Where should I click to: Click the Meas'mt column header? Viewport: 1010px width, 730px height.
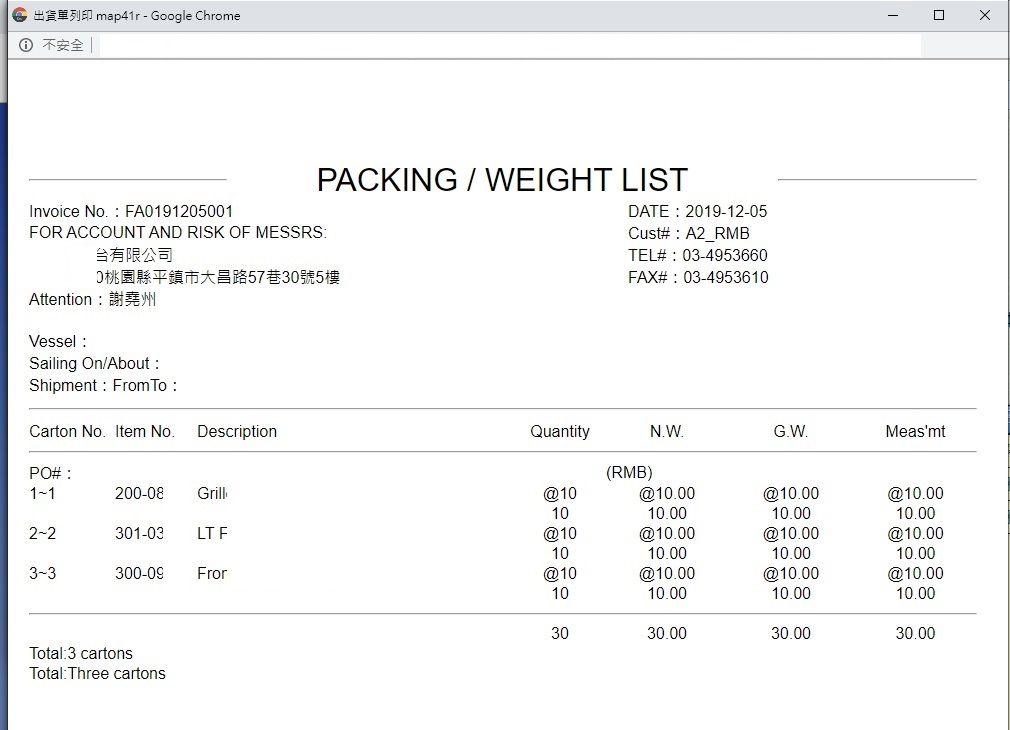coord(915,431)
